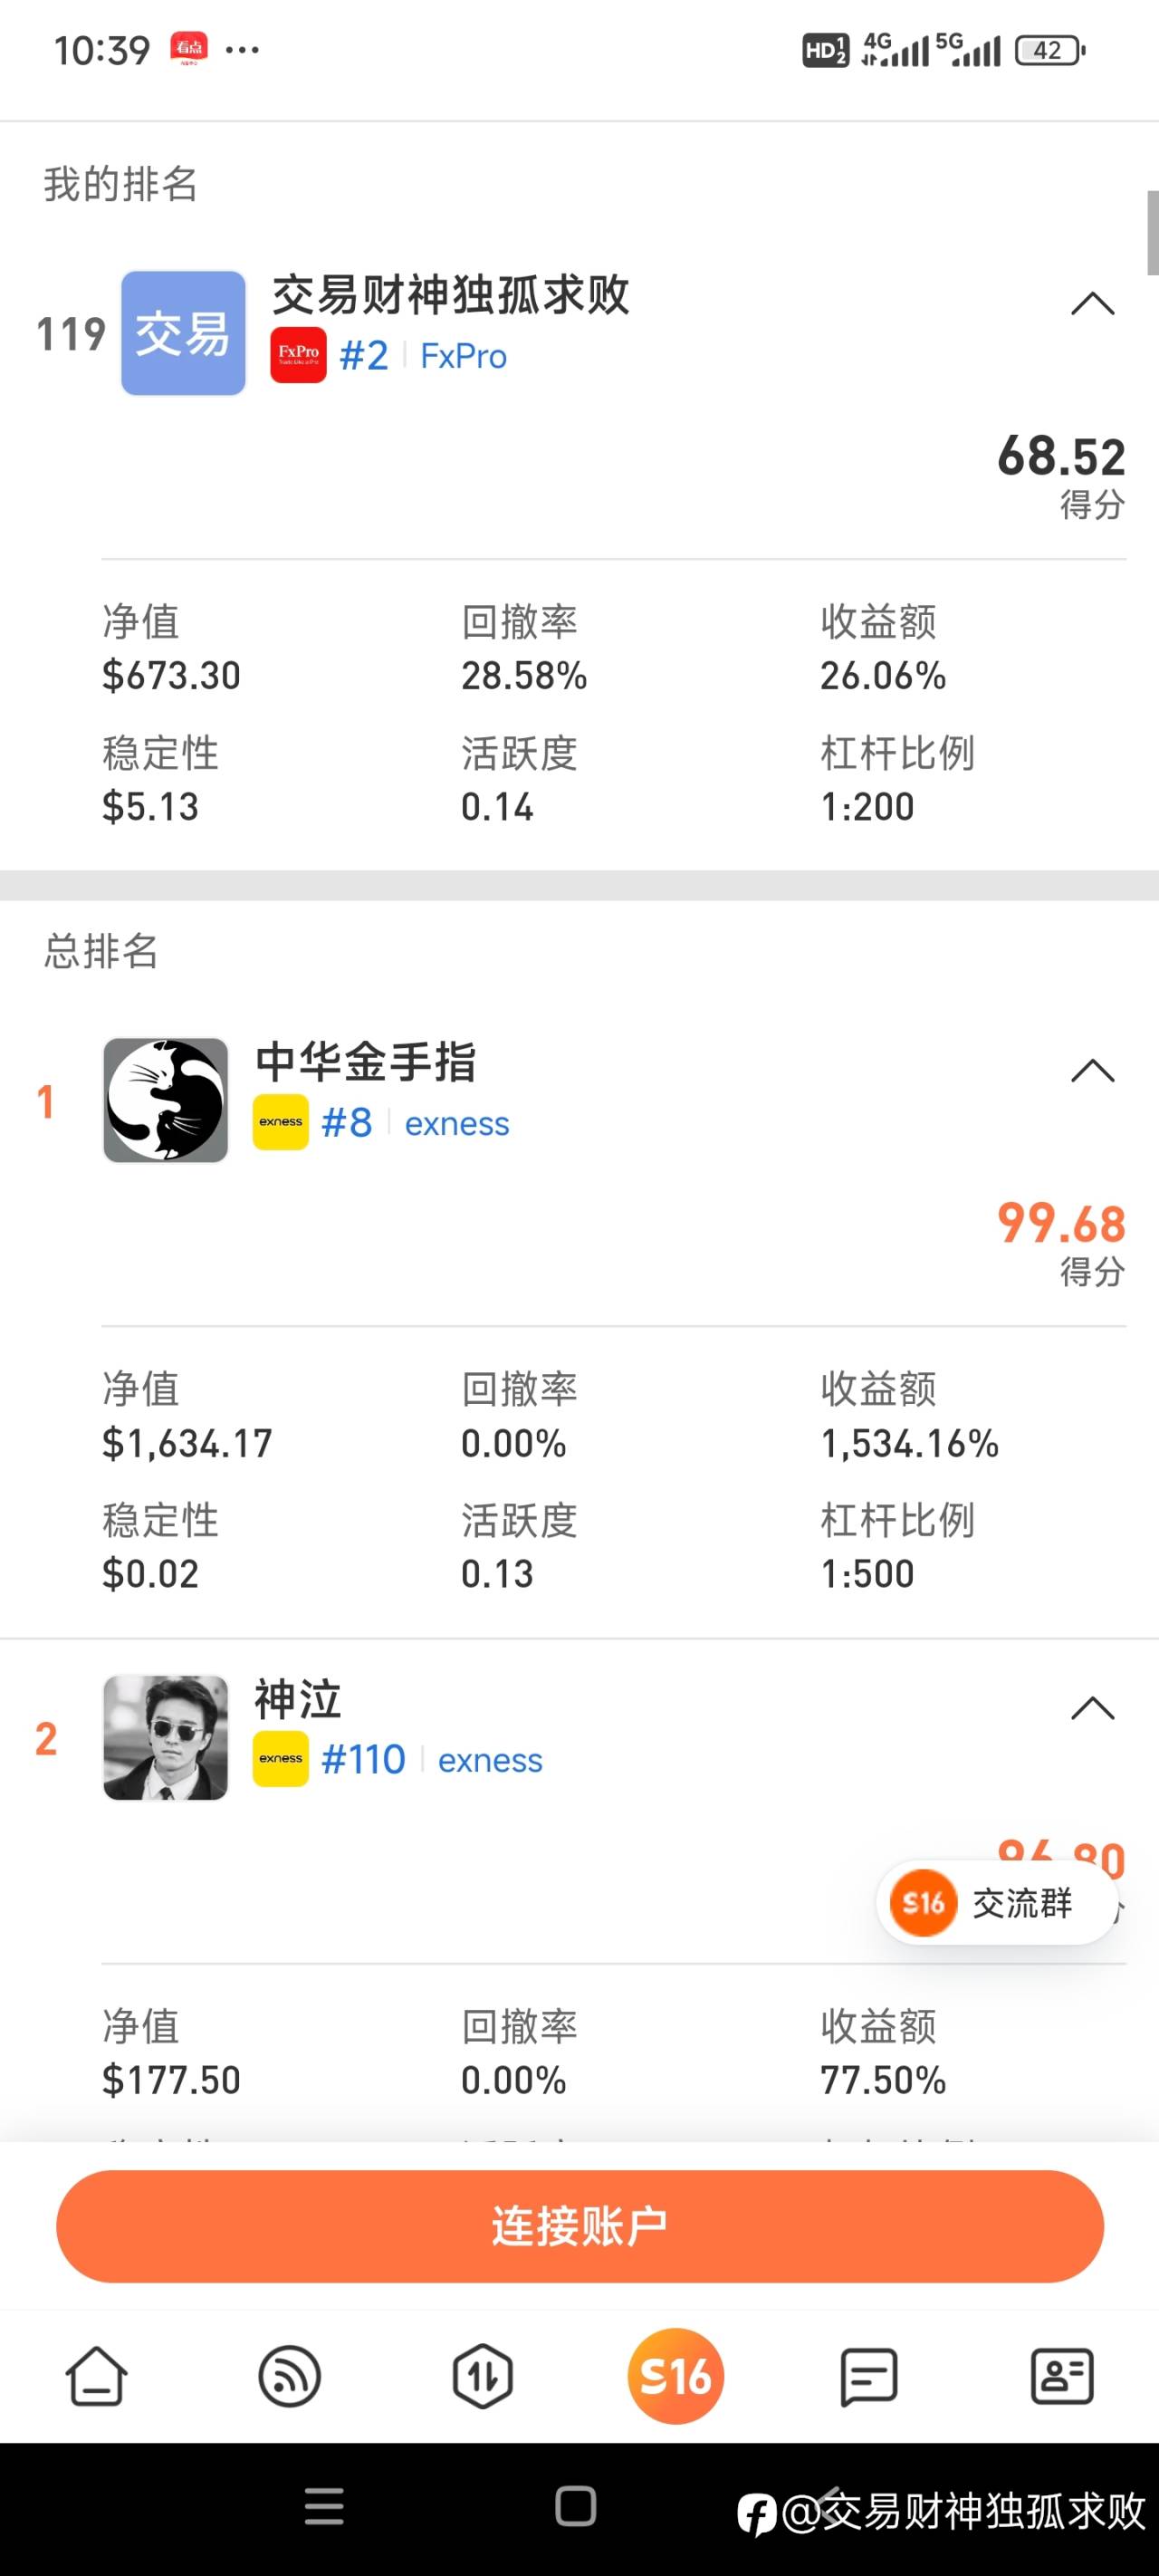Screen dimensions: 1159x2576
Task: Open the S16 交流群 floating button
Action: [996, 1902]
